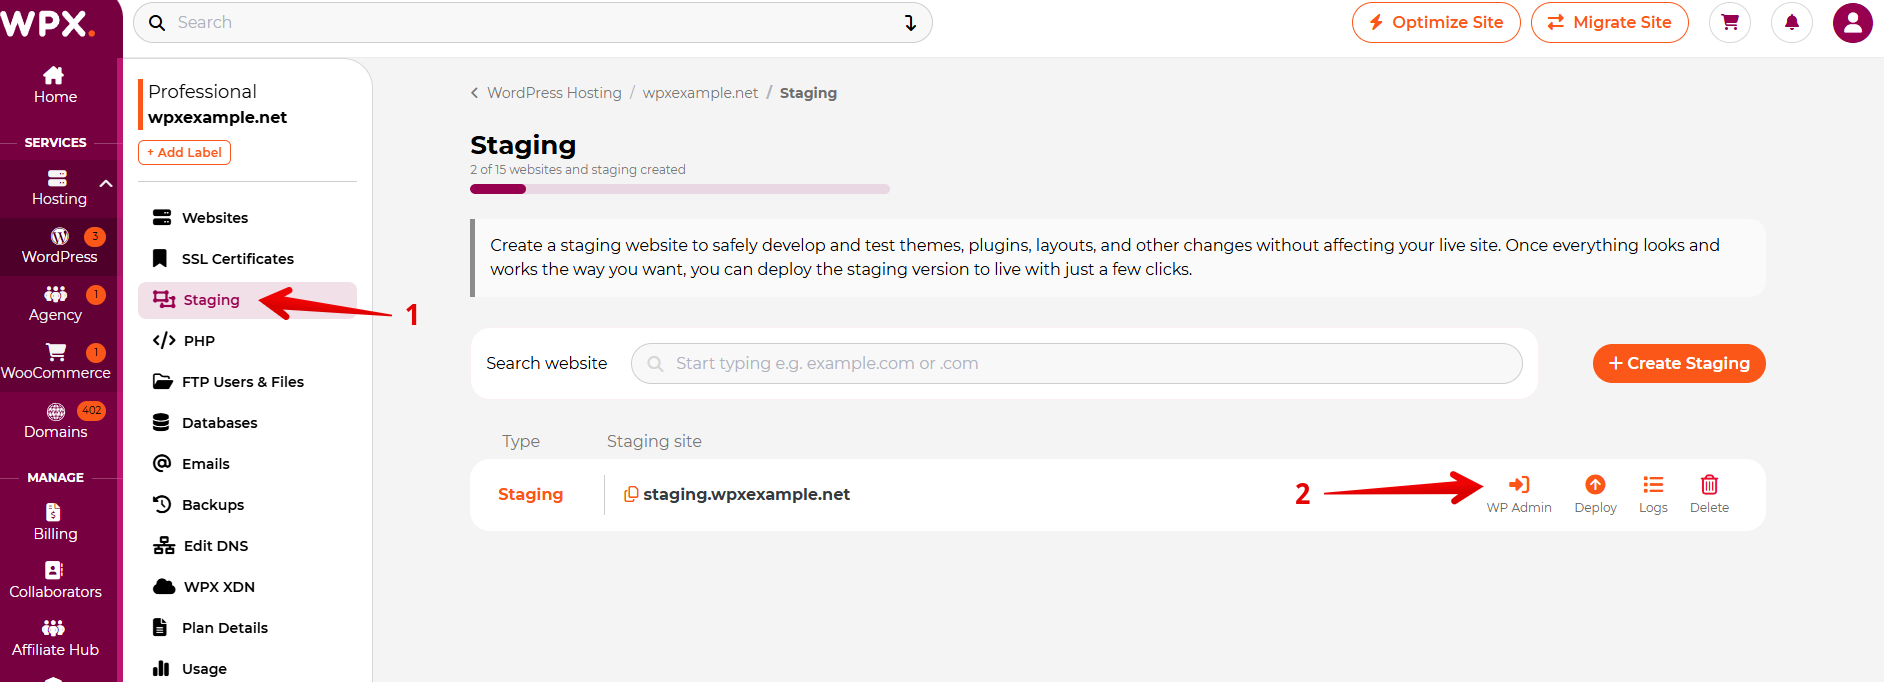This screenshot has width=1884, height=682.
Task: Open user profile avatar menu
Action: click(1853, 22)
